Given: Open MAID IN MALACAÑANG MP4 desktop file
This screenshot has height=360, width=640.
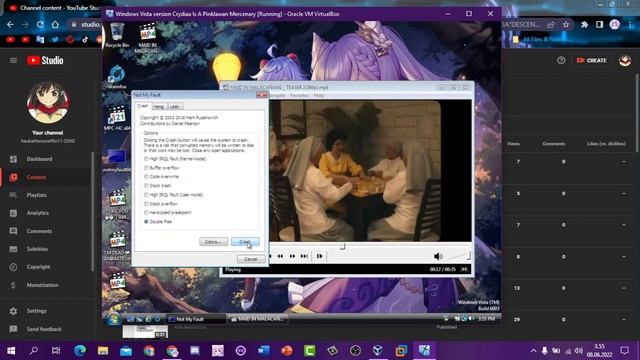Looking at the screenshot, I should tap(147, 38).
